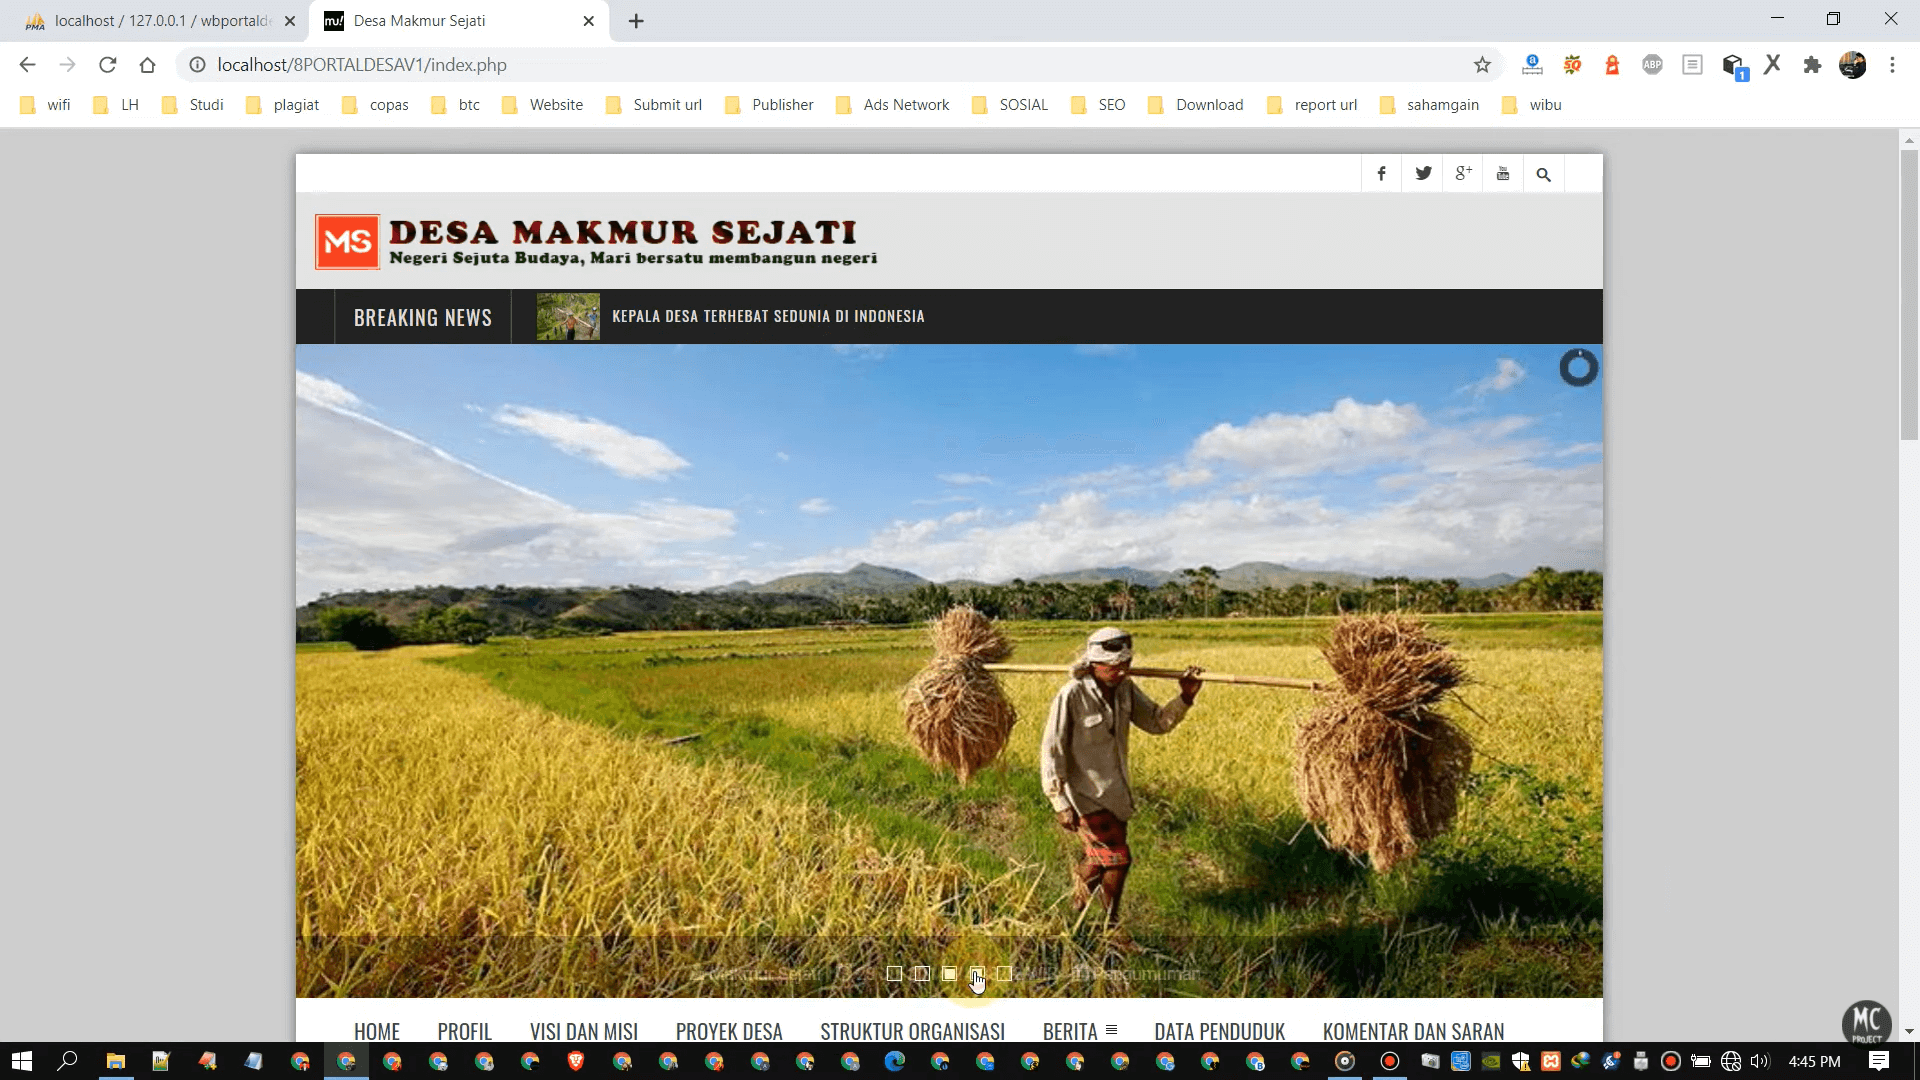
Task: Click the KOMENTAR DAN SARAN link
Action: click(1413, 1031)
